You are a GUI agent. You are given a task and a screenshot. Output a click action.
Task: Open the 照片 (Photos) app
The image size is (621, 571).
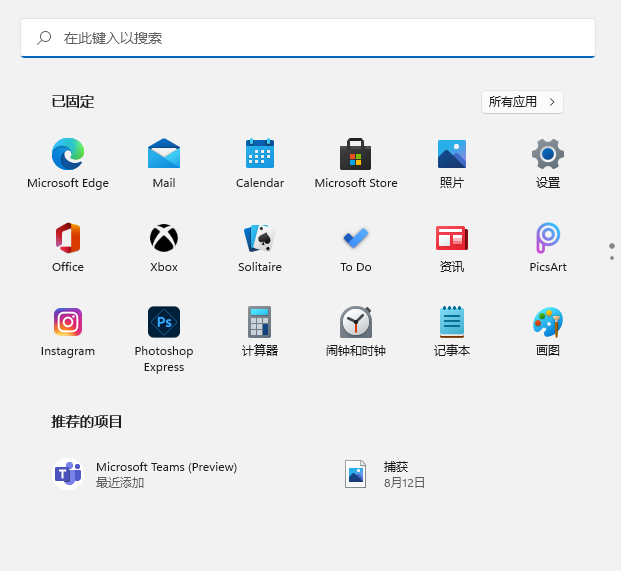tap(452, 154)
